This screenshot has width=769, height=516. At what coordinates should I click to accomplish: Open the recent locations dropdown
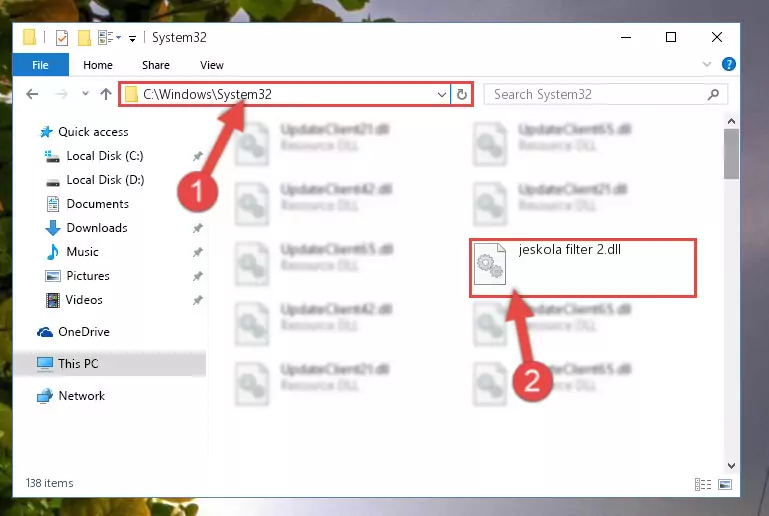85,93
